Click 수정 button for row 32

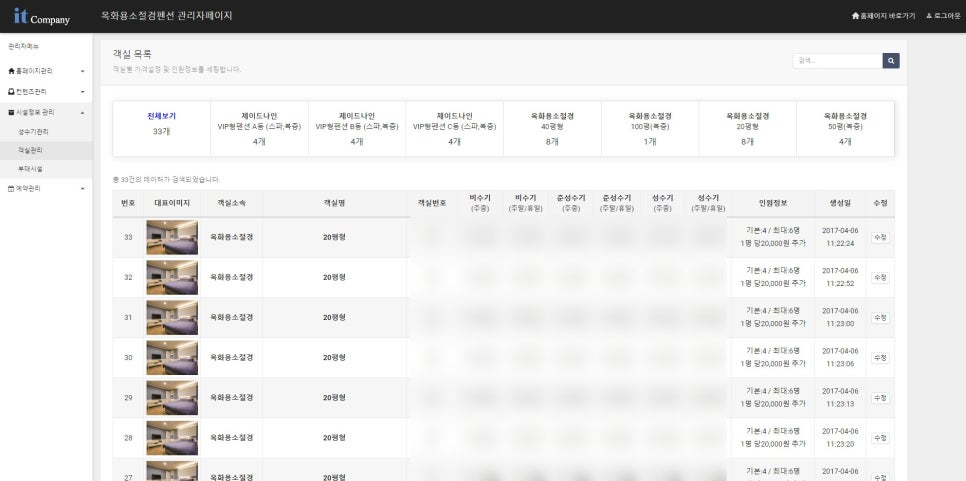(x=880, y=278)
